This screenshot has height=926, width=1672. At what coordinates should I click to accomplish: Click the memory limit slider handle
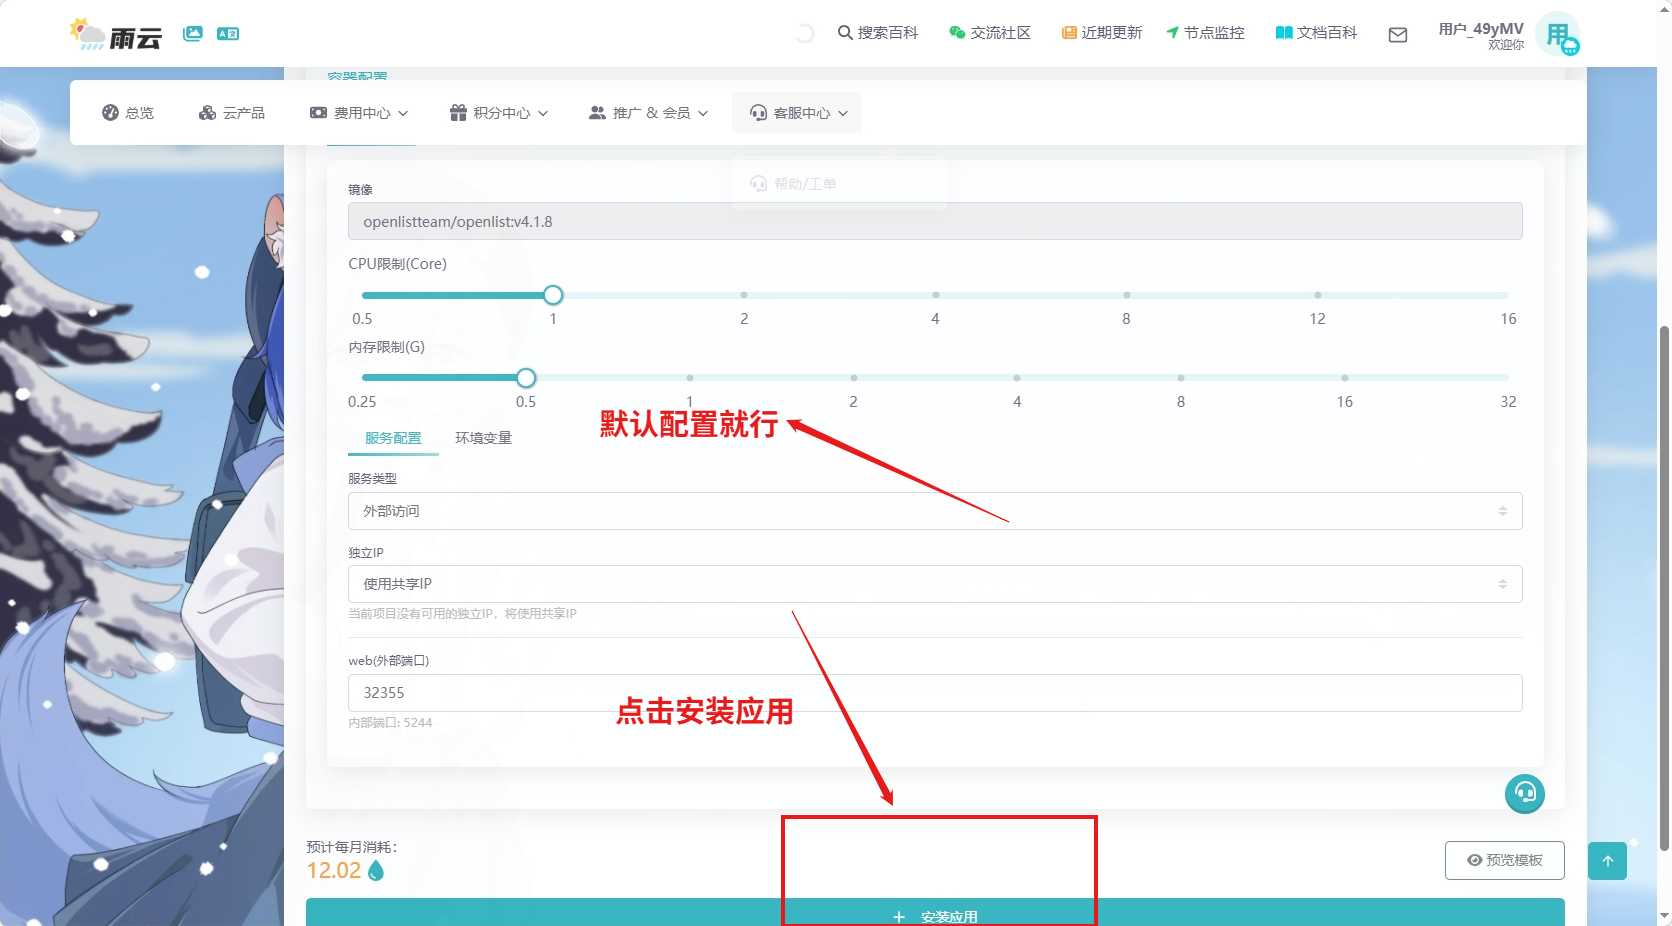526,378
